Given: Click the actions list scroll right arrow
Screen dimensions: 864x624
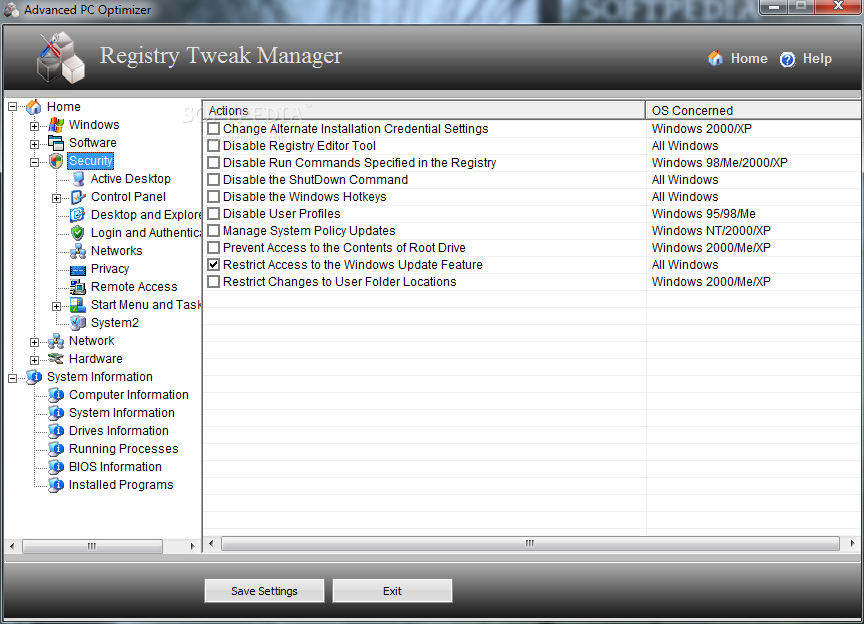Looking at the screenshot, I should click(x=852, y=544).
